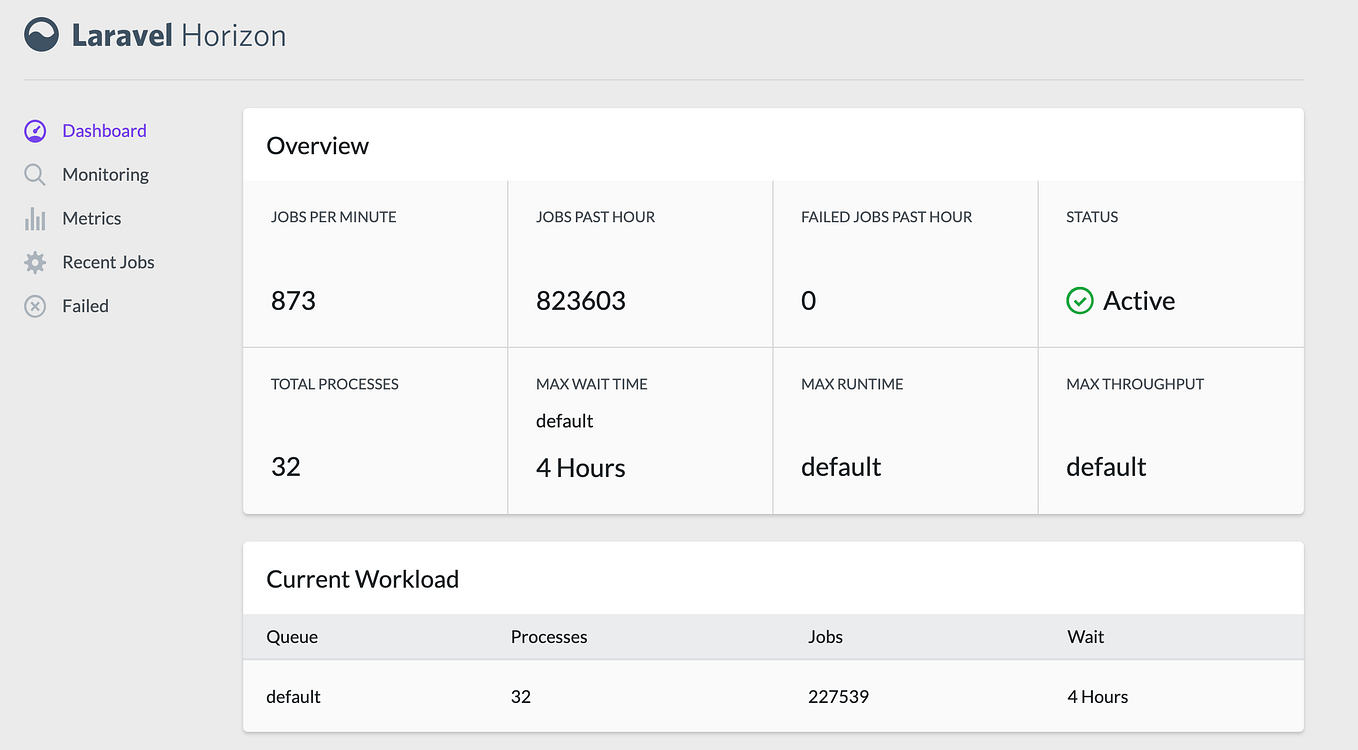Click the Wait column header
Image resolution: width=1358 pixels, height=750 pixels.
click(1085, 637)
